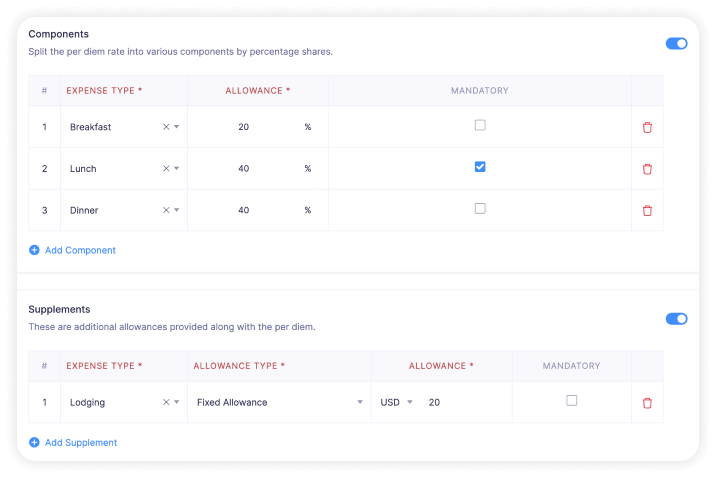Uncheck the Mandatory box for Lunch
Screen dimensions: 716x478
pos(480,167)
